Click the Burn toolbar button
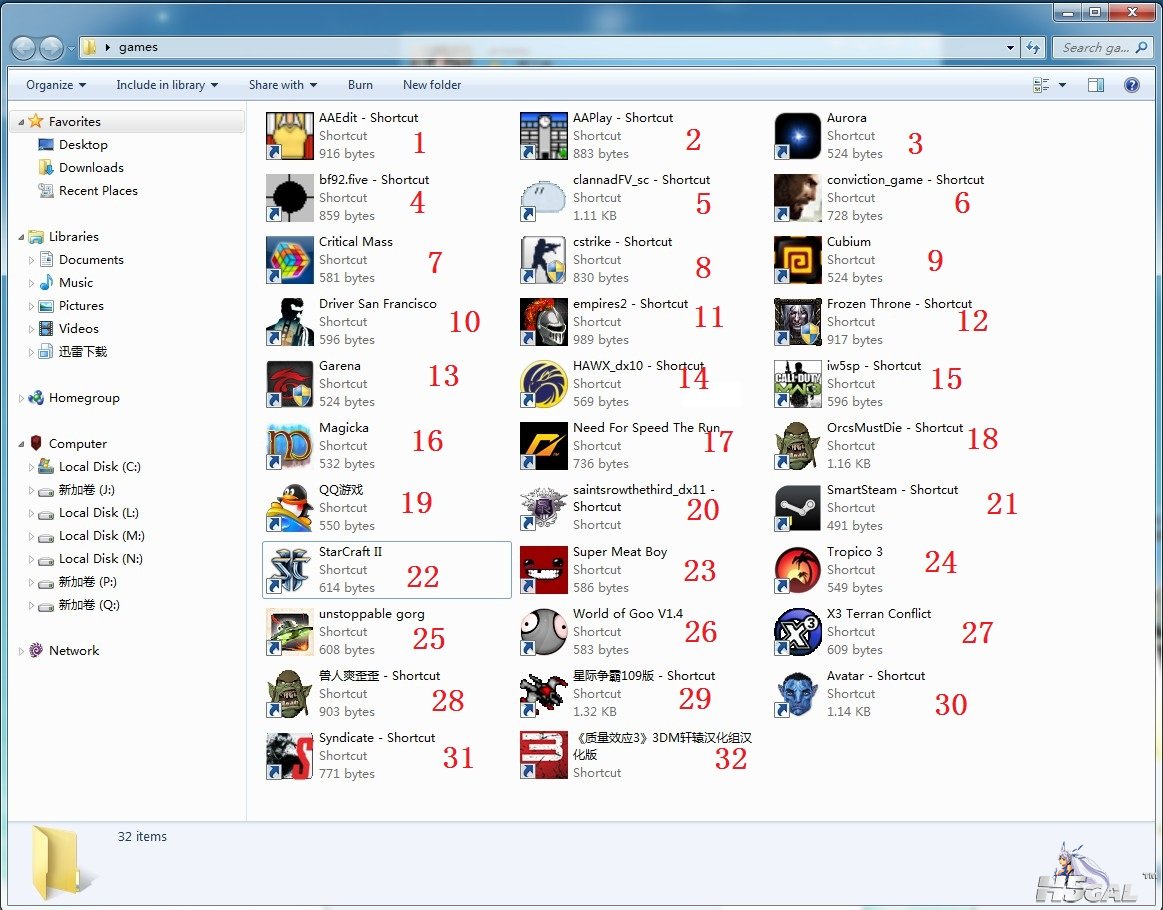The height and width of the screenshot is (910, 1163). click(360, 85)
